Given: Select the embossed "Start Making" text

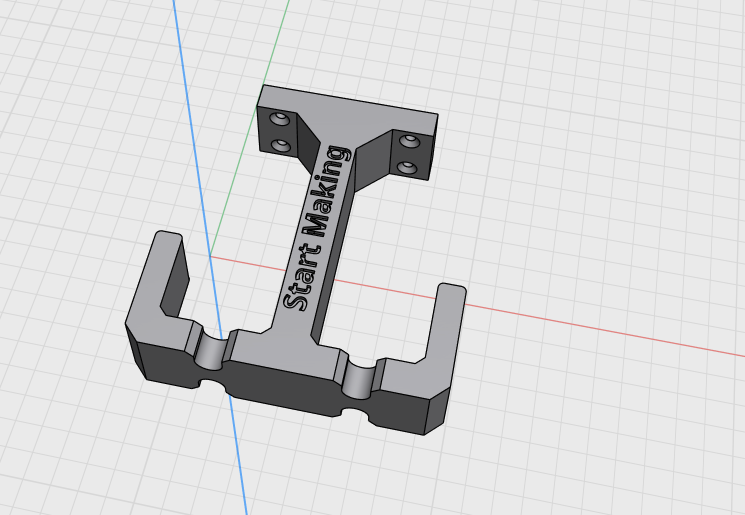Looking at the screenshot, I should [x=316, y=229].
